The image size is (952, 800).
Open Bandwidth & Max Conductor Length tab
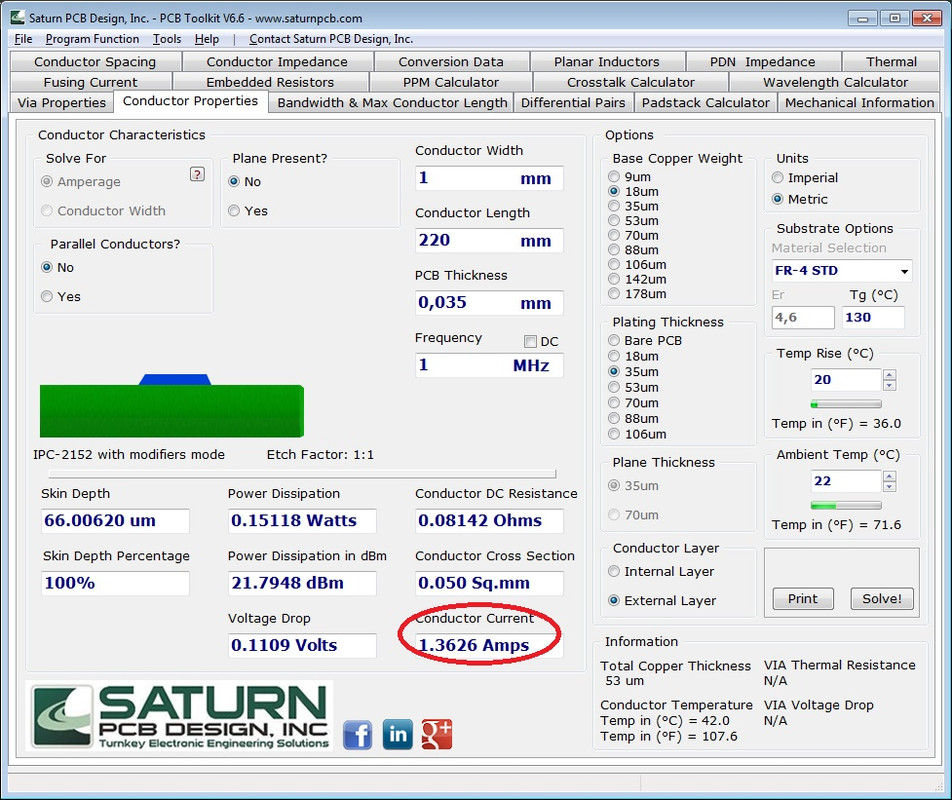tap(392, 103)
